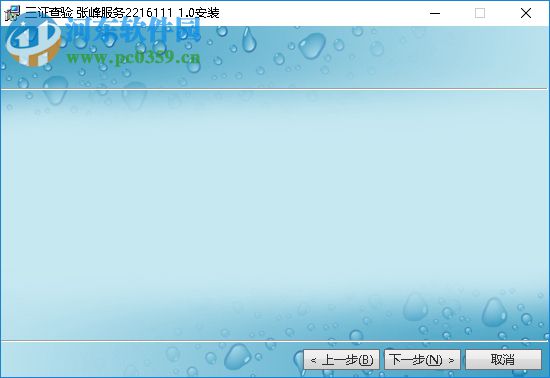Go back with 上一步(B) button
The image size is (550, 378).
click(x=342, y=359)
